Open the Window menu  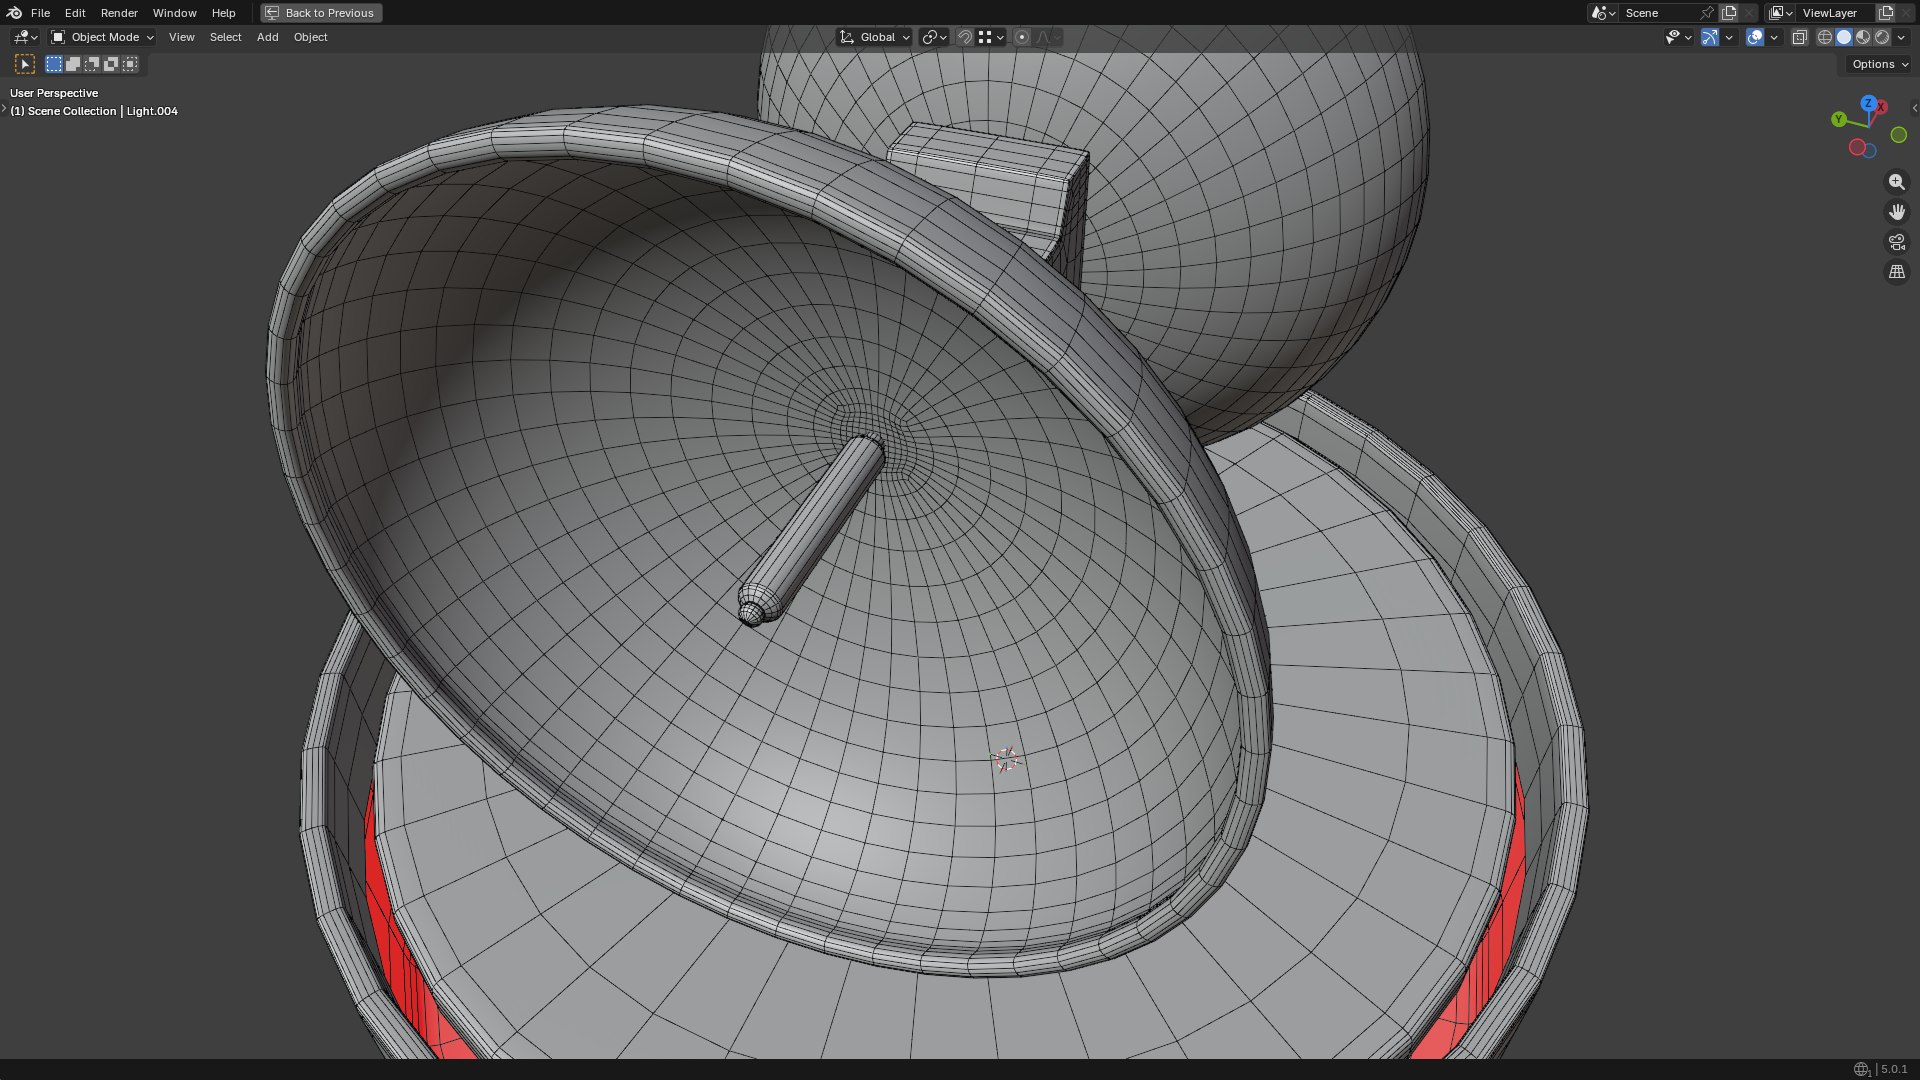(174, 13)
